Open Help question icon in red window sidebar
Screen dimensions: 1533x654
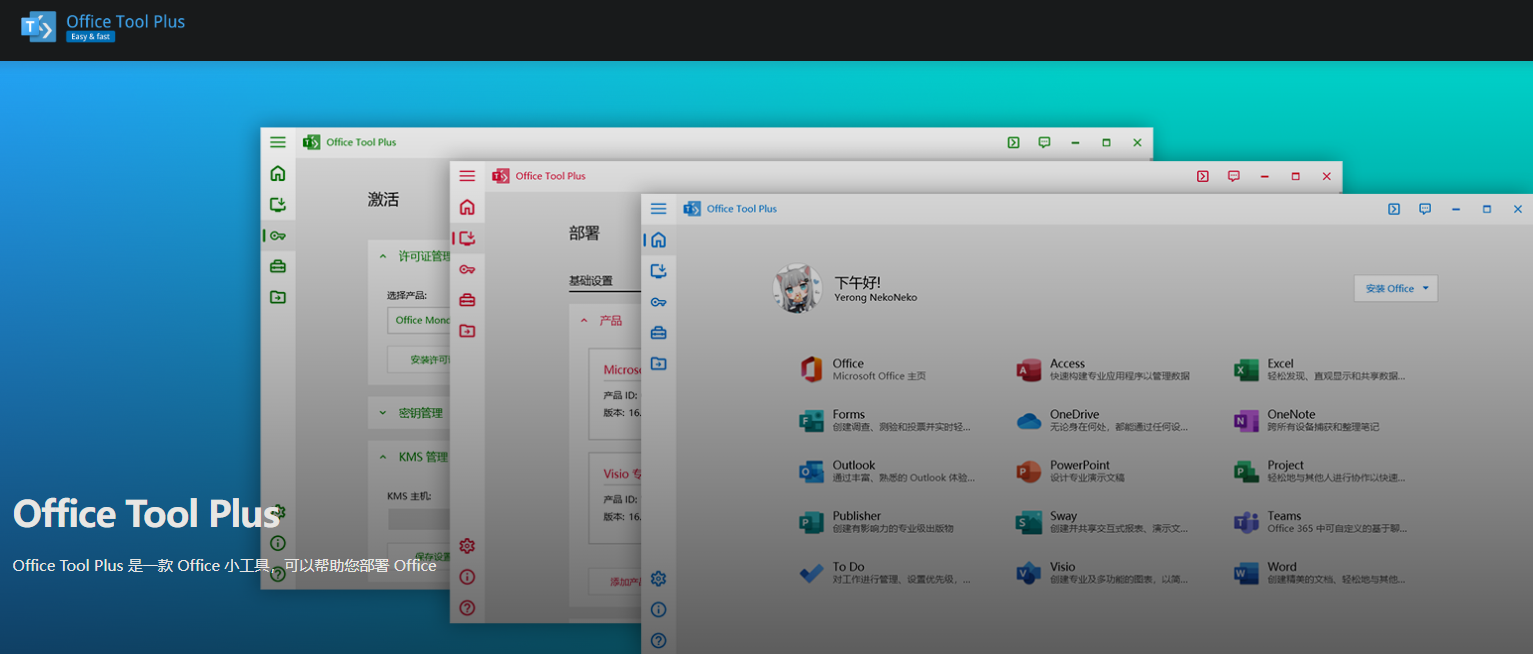[467, 608]
